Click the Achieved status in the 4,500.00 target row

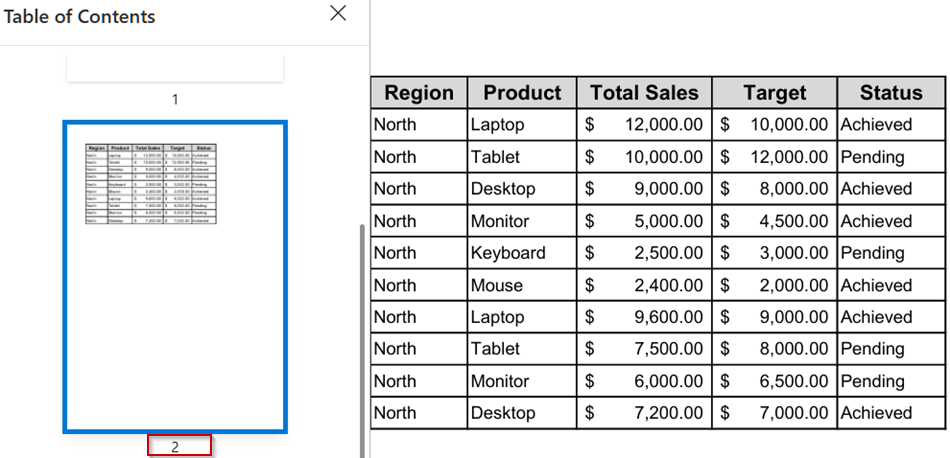(x=891, y=221)
